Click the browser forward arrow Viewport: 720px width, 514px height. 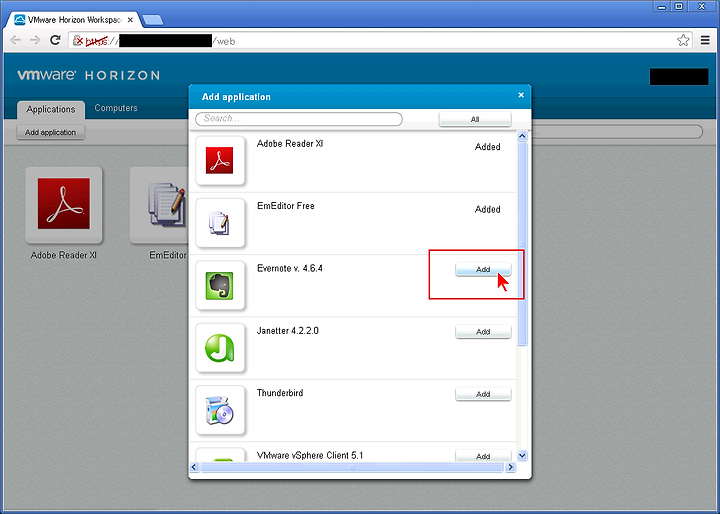pos(35,40)
